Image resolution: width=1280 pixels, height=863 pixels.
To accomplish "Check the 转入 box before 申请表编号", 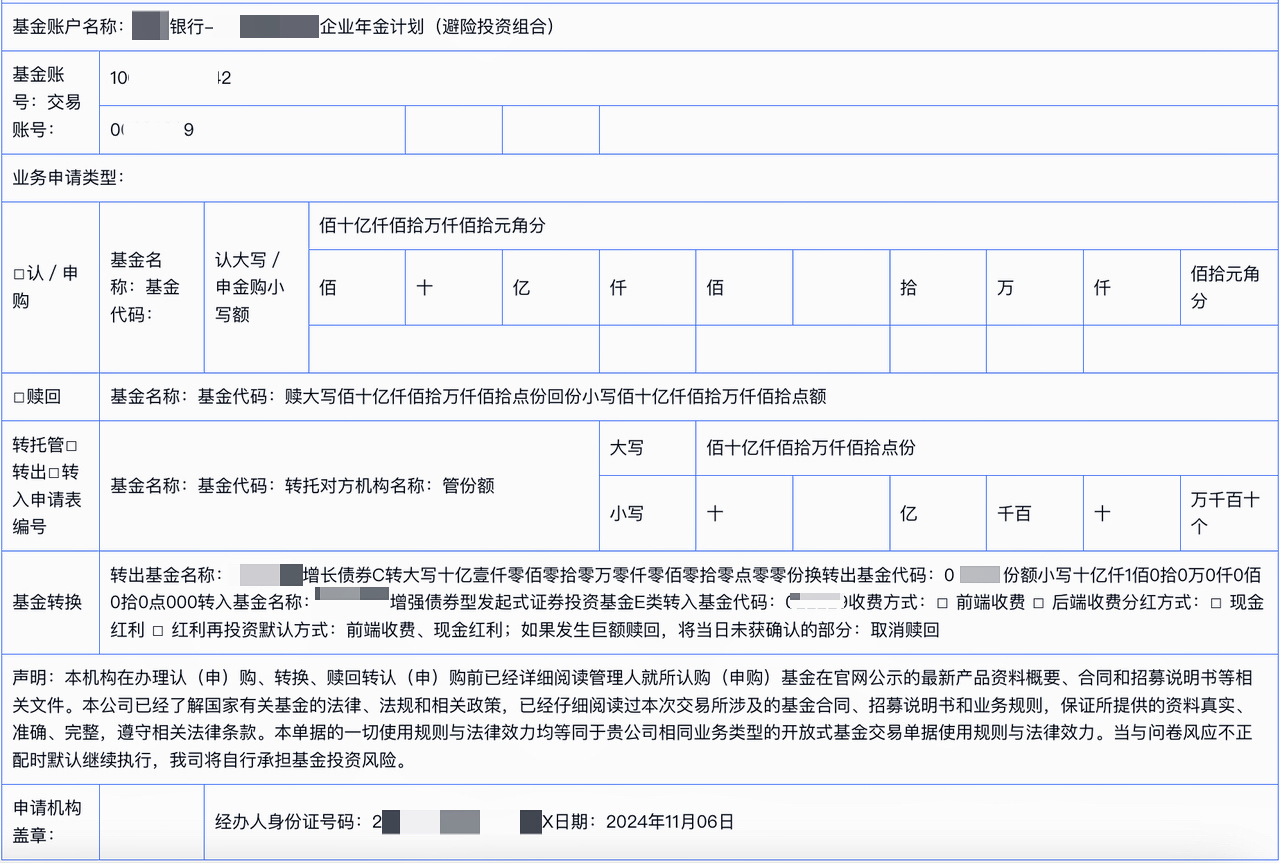I will pyautogui.click(x=54, y=472).
